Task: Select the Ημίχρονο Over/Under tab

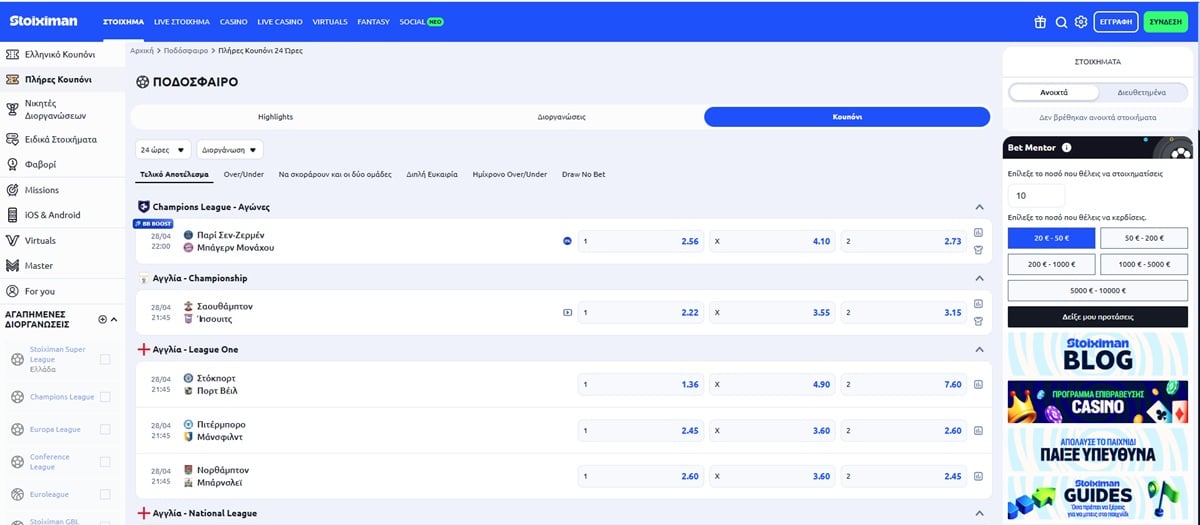Action: coord(510,174)
